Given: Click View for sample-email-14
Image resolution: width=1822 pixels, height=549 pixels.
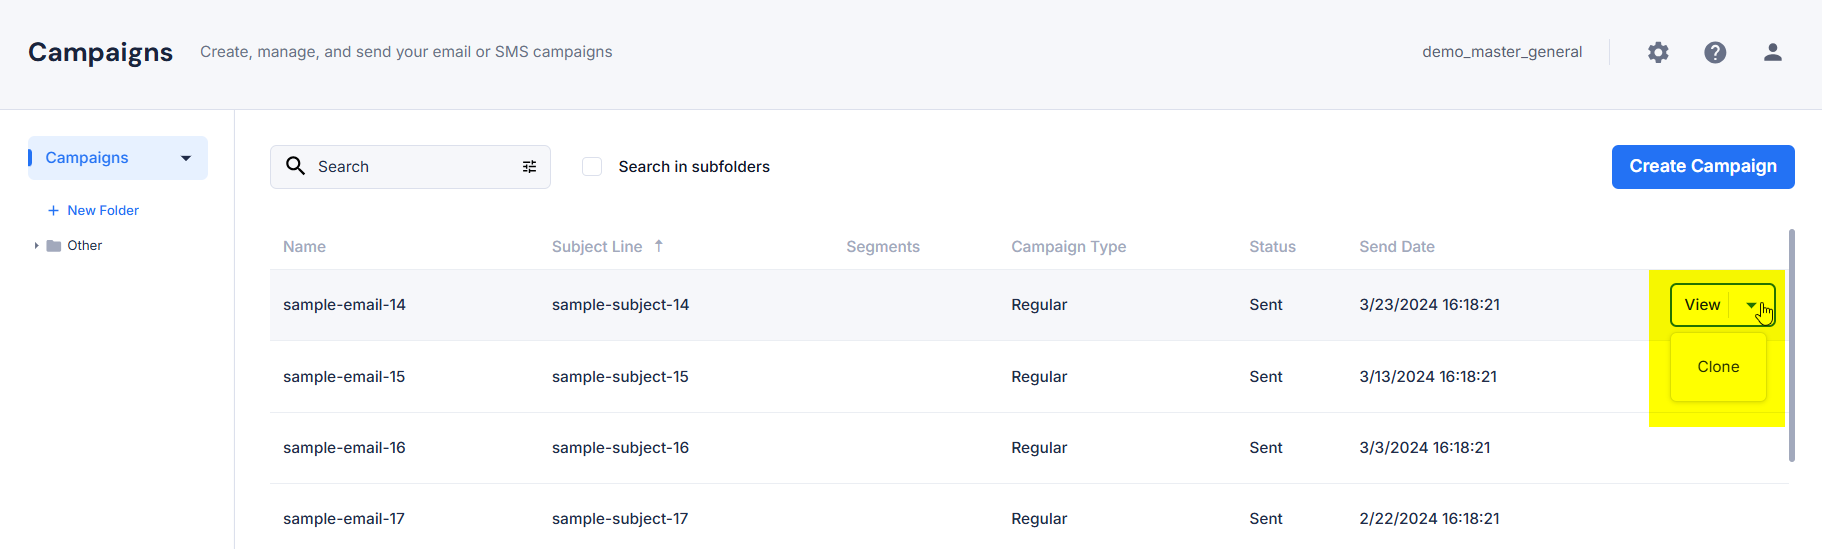Looking at the screenshot, I should (1702, 305).
